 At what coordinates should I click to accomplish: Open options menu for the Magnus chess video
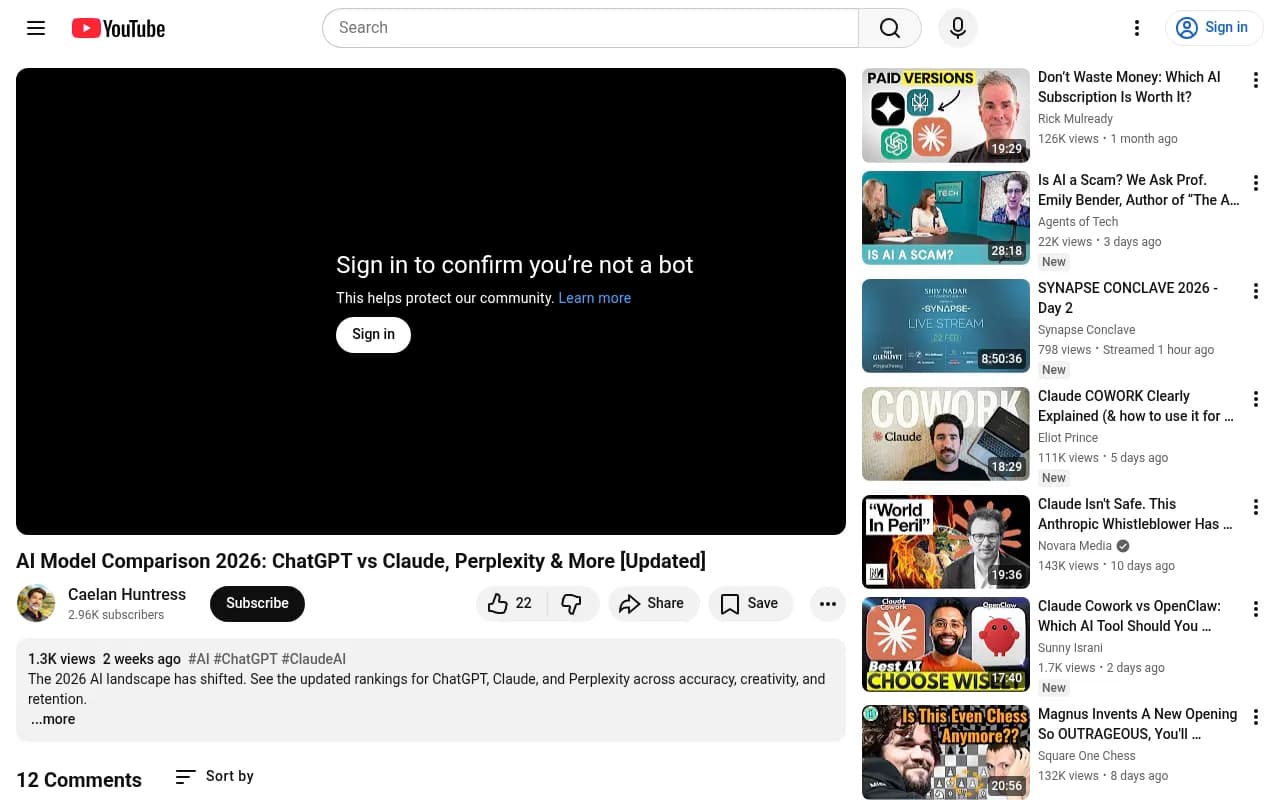coord(1255,717)
